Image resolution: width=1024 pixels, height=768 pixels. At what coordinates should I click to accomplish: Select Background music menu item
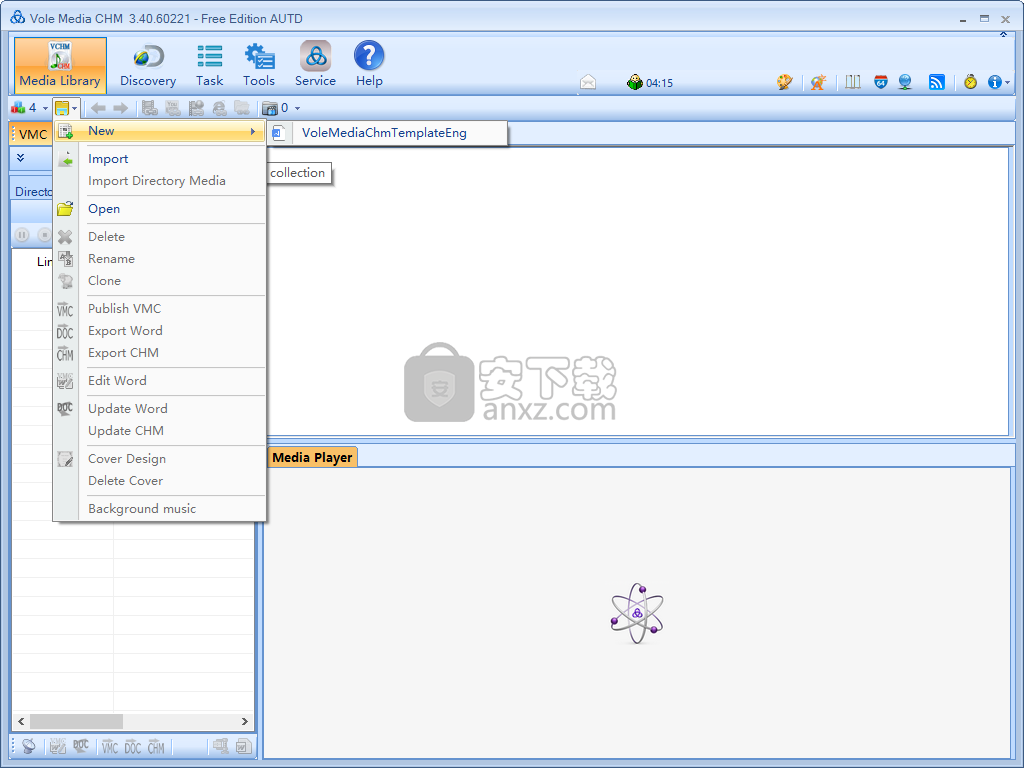(159, 509)
